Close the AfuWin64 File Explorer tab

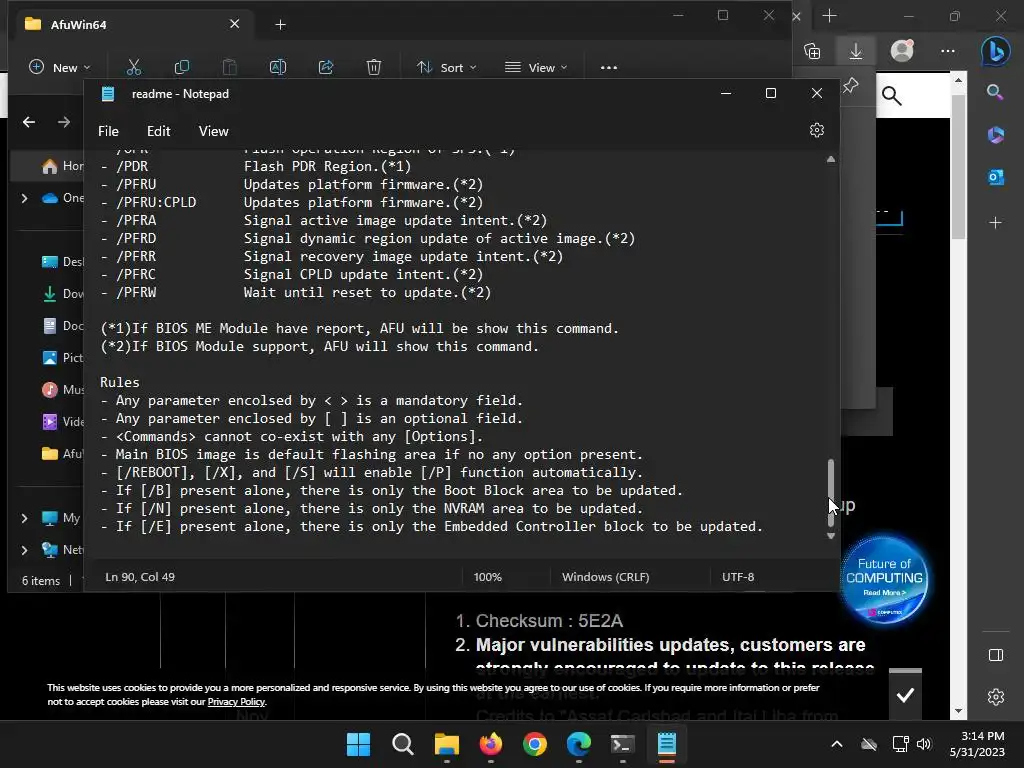(234, 24)
